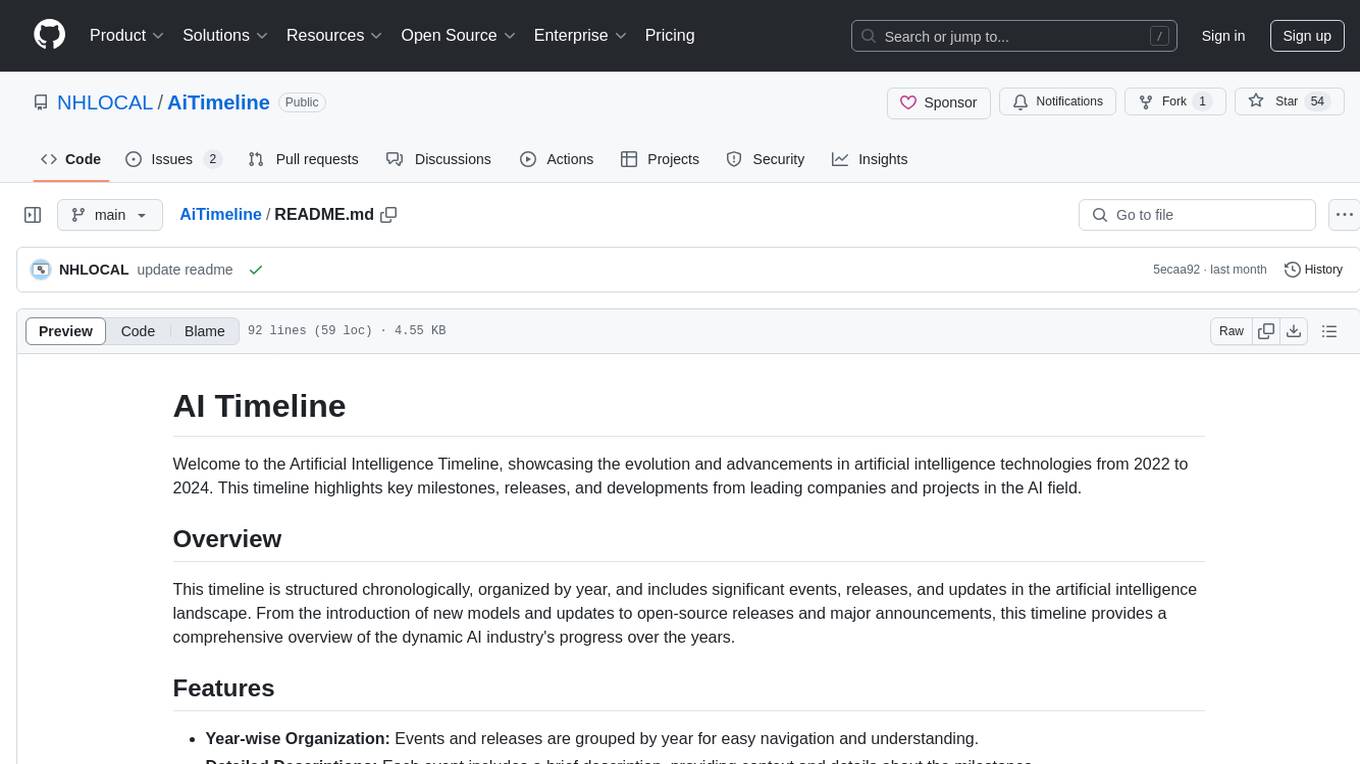Switch to the Code tab

coord(71,159)
